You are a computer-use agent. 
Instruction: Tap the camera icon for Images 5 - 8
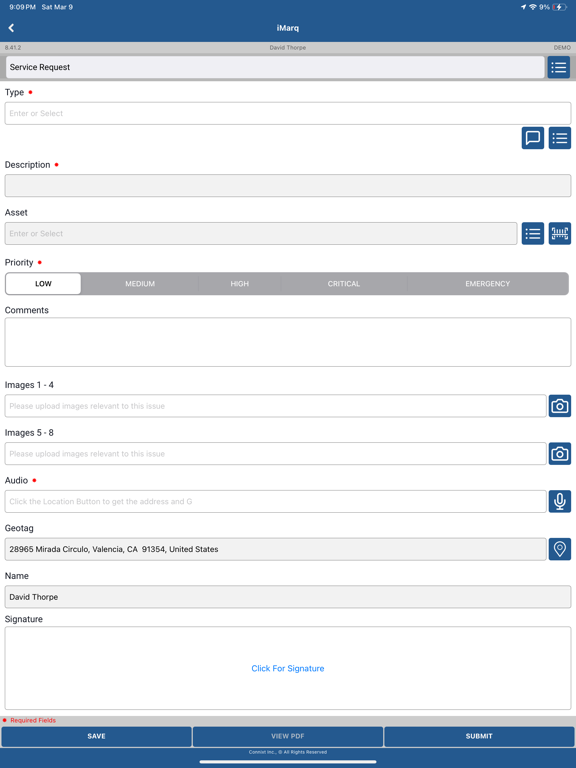point(559,454)
